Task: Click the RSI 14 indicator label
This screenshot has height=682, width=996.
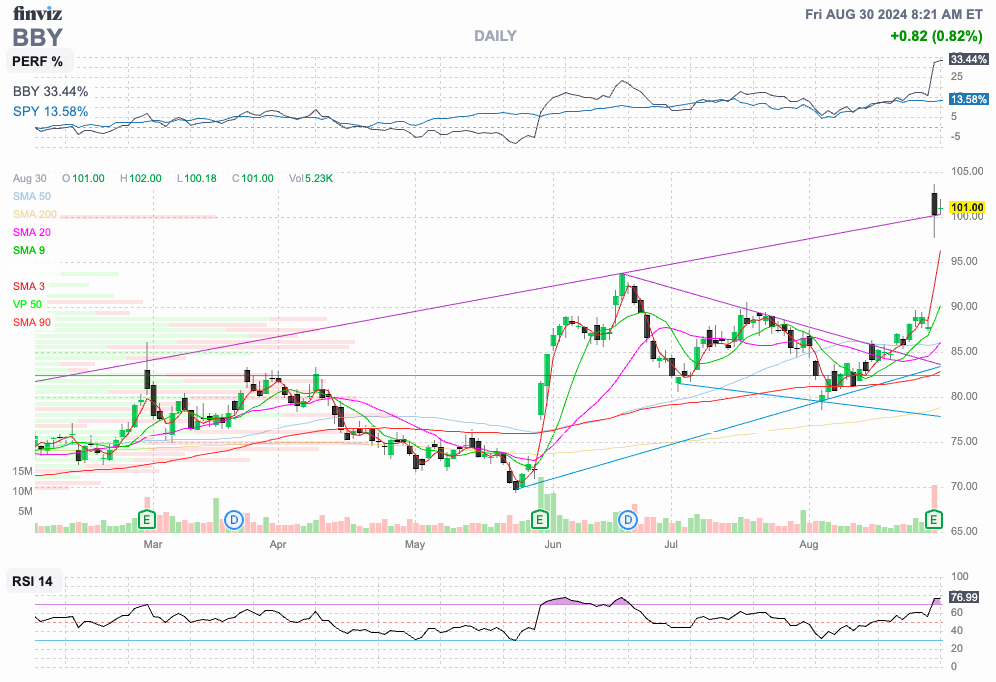Action: [32, 581]
